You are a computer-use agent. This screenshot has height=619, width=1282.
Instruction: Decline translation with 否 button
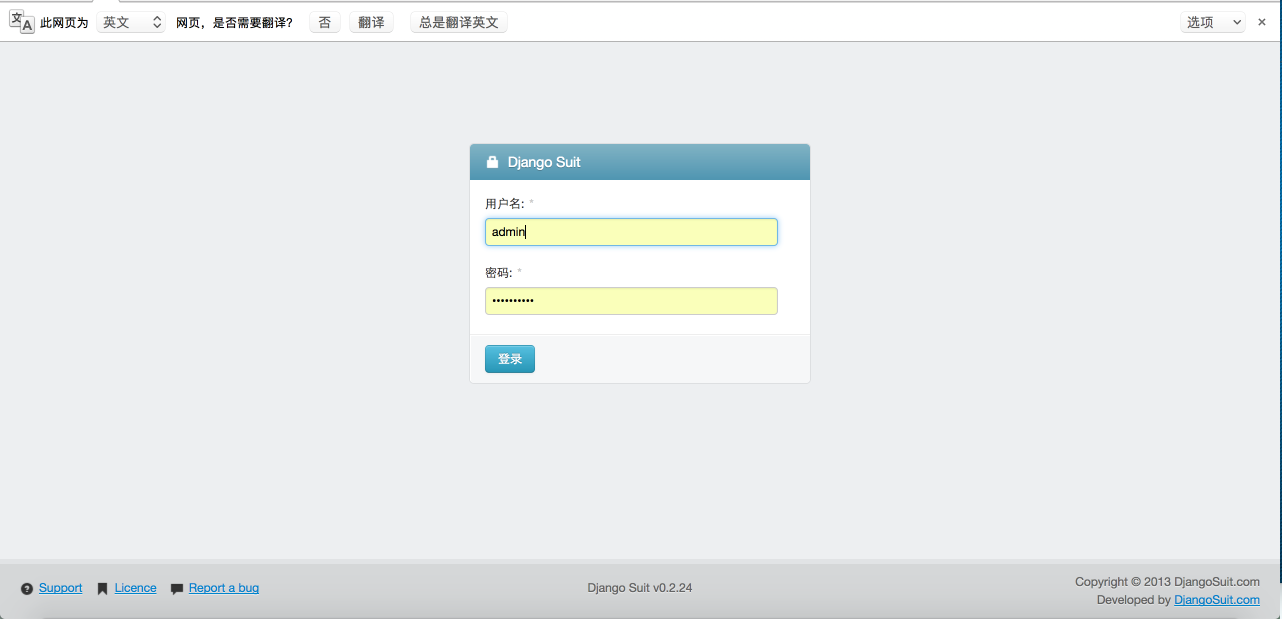(x=325, y=22)
